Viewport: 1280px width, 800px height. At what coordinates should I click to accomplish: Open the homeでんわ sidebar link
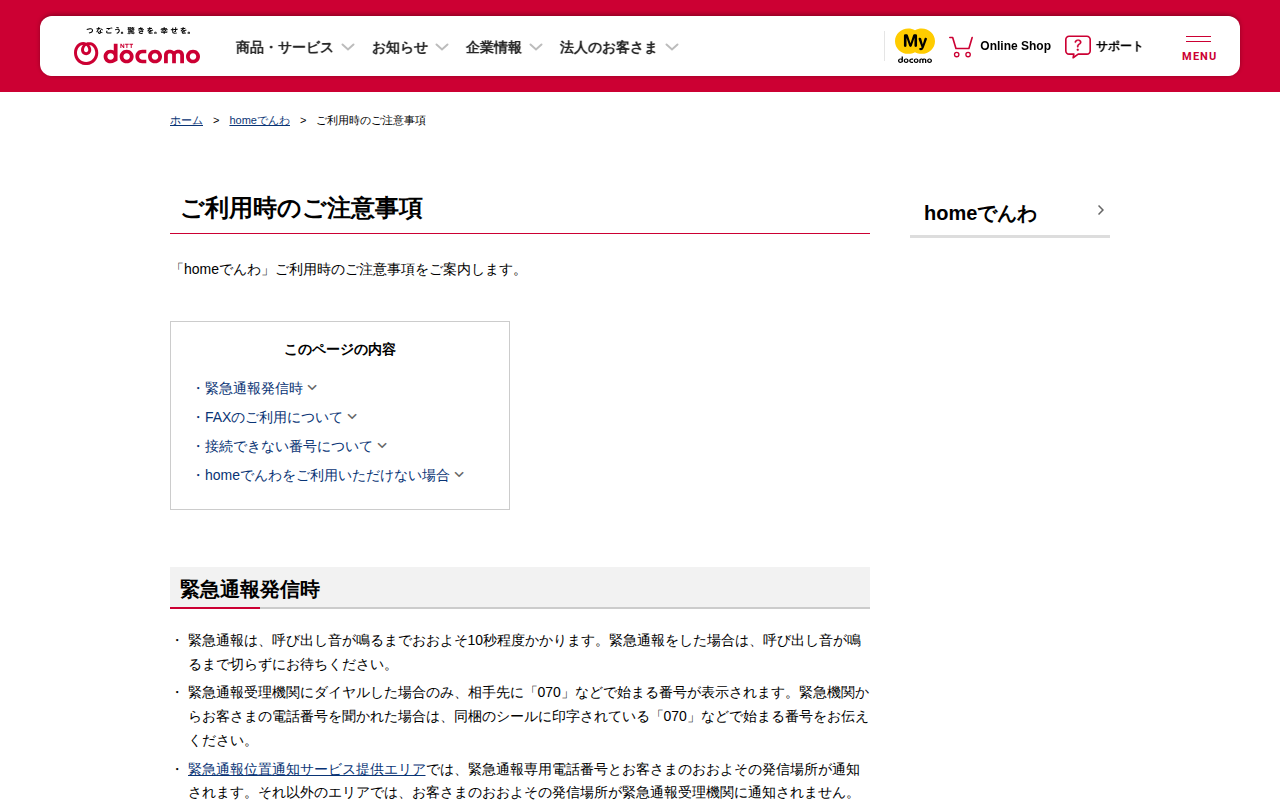coord(1010,213)
